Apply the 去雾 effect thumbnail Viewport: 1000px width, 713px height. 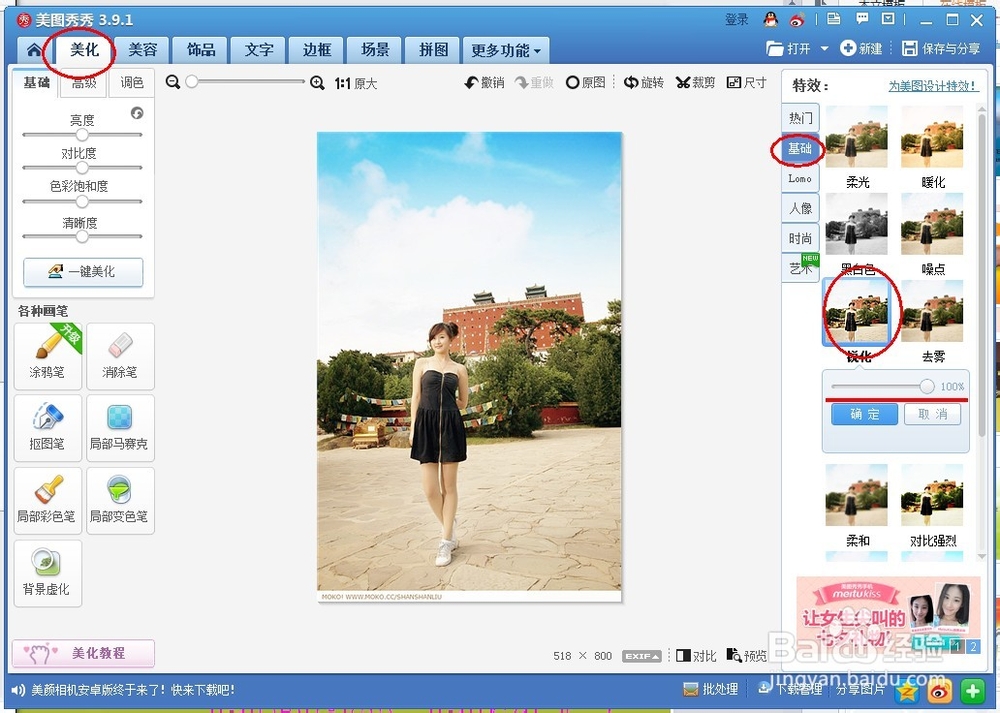point(932,311)
